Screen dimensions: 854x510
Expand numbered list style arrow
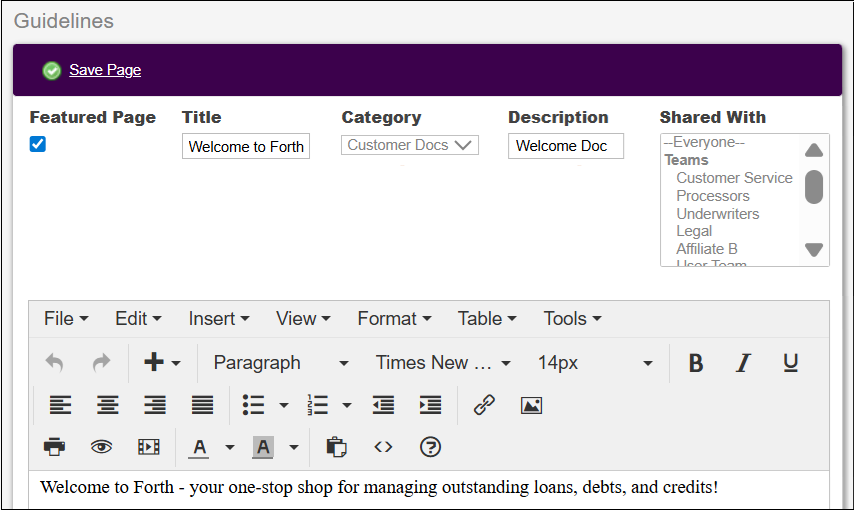347,405
